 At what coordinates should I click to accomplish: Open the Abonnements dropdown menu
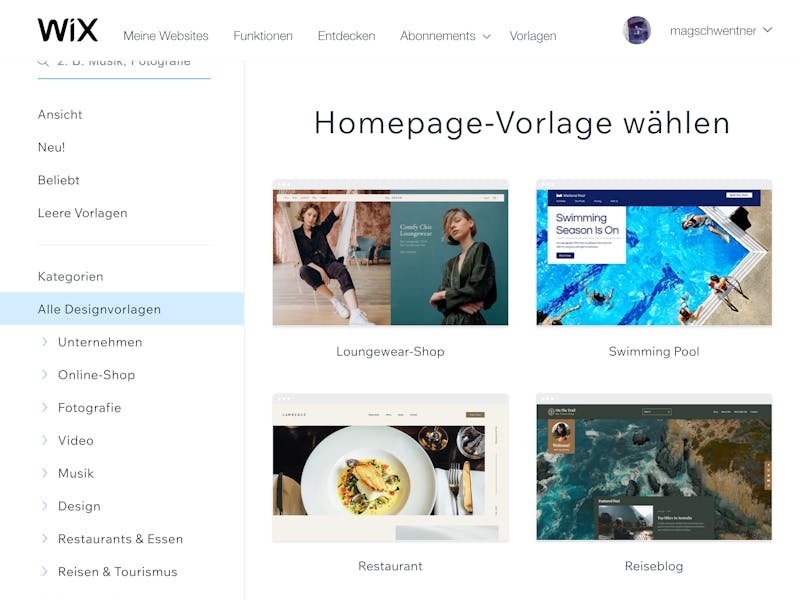tap(445, 36)
